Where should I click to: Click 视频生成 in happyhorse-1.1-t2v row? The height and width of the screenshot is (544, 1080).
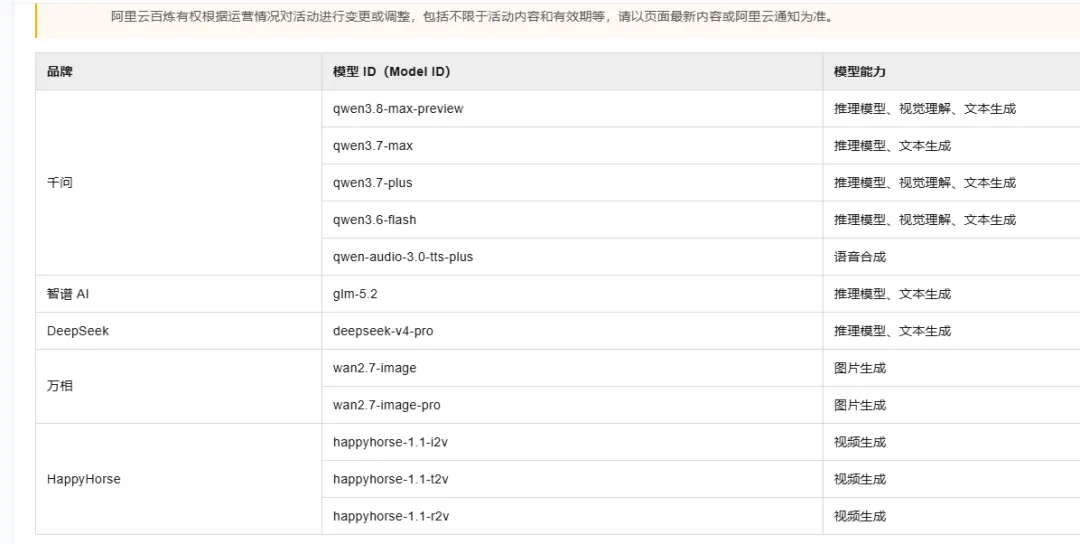pyautogui.click(x=860, y=479)
